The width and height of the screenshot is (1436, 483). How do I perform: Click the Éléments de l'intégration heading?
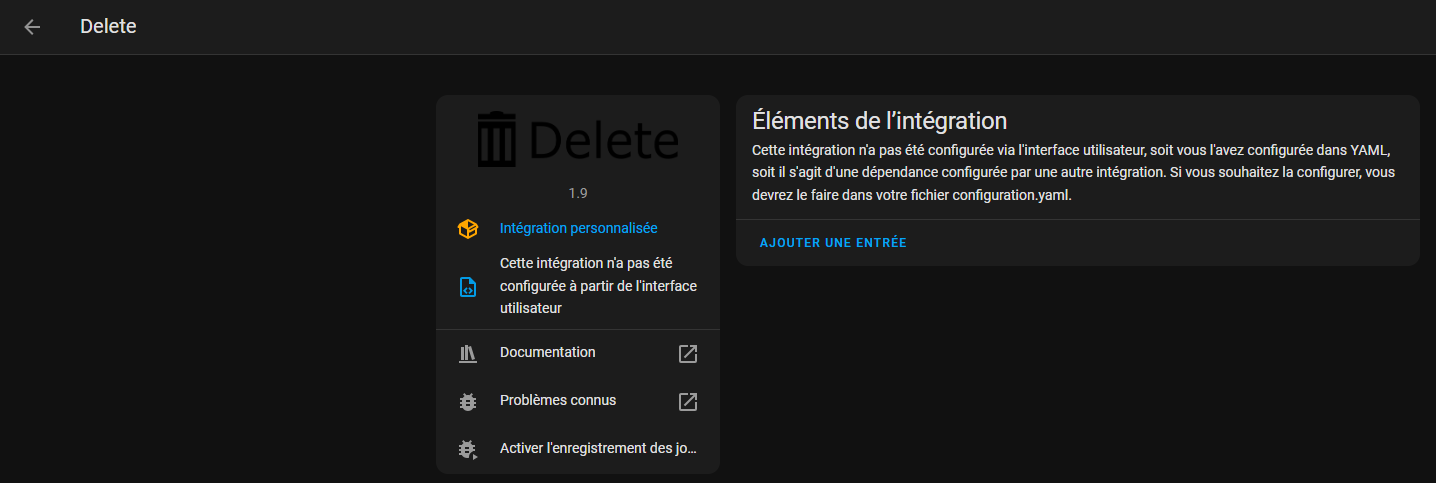point(879,121)
